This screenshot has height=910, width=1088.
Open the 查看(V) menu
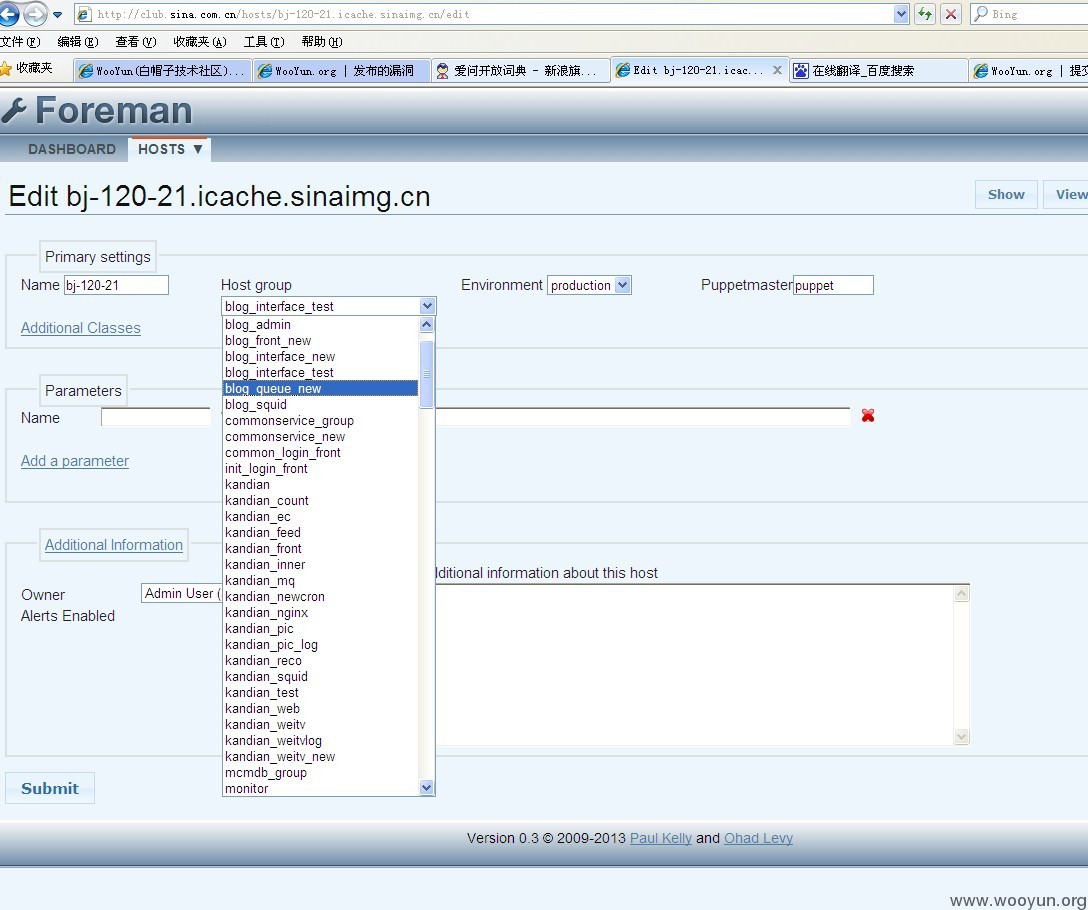pyautogui.click(x=136, y=42)
